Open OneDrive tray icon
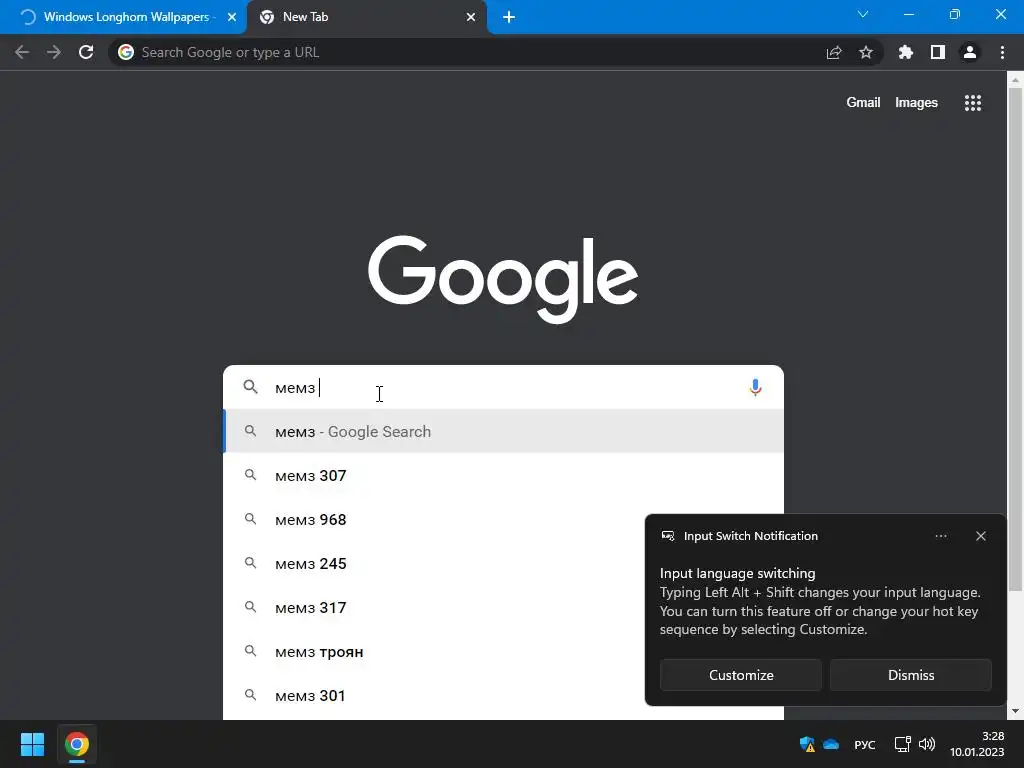The width and height of the screenshot is (1024, 768). [831, 744]
